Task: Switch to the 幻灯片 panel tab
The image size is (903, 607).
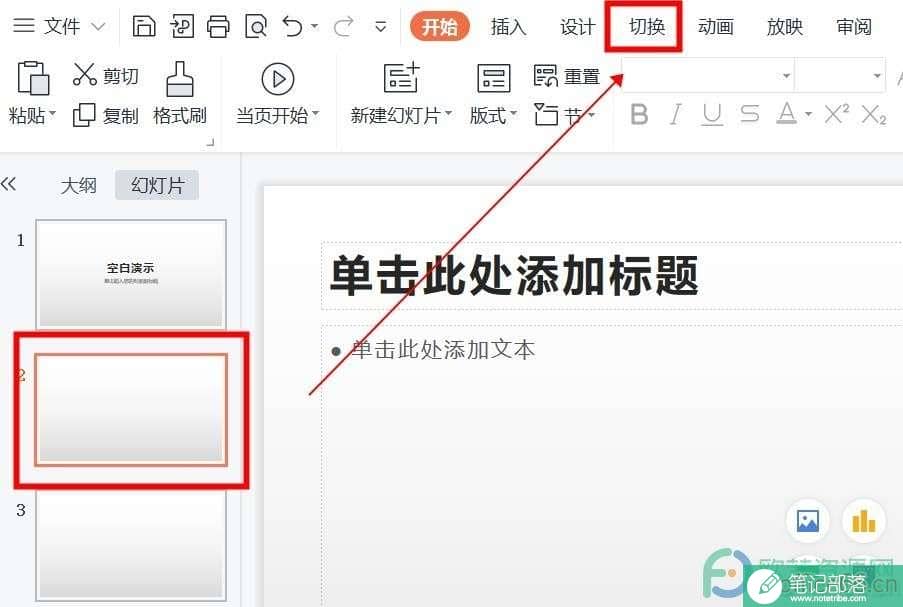Action: coord(157,185)
